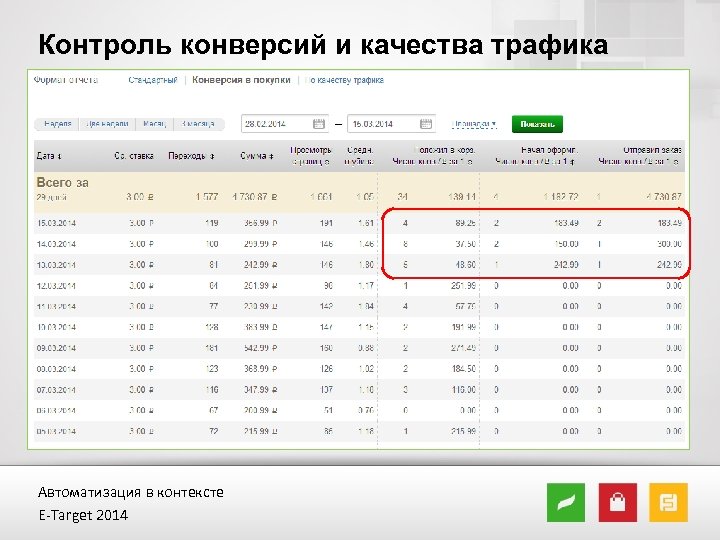
Task: Click the 184.50 cart value in 08.03.2014 row
Action: pyautogui.click(x=463, y=369)
